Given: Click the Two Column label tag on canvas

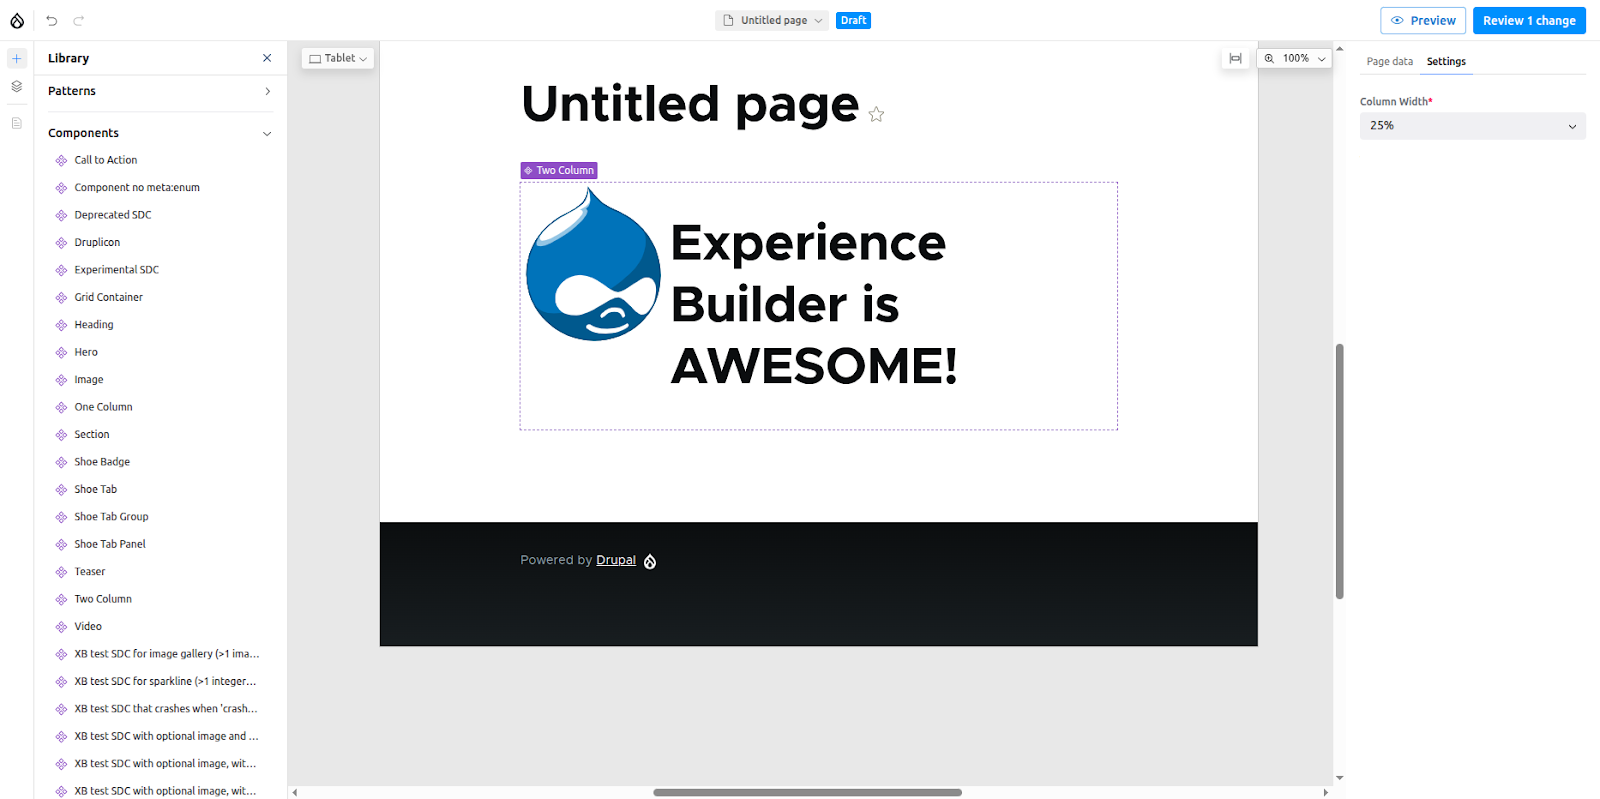Looking at the screenshot, I should click(559, 171).
